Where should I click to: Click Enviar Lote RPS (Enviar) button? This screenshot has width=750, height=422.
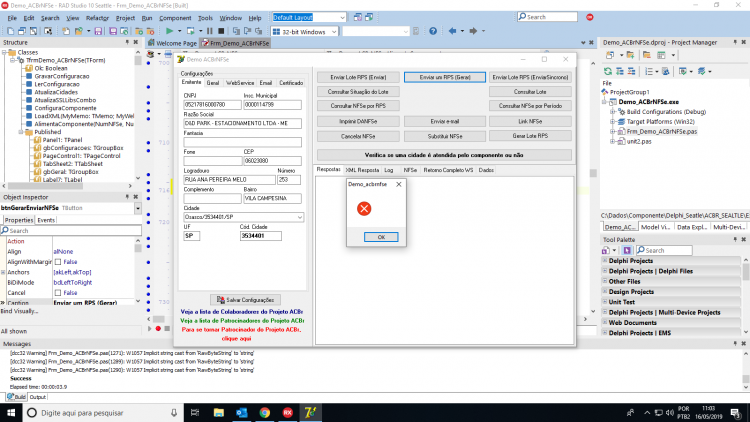358,77
